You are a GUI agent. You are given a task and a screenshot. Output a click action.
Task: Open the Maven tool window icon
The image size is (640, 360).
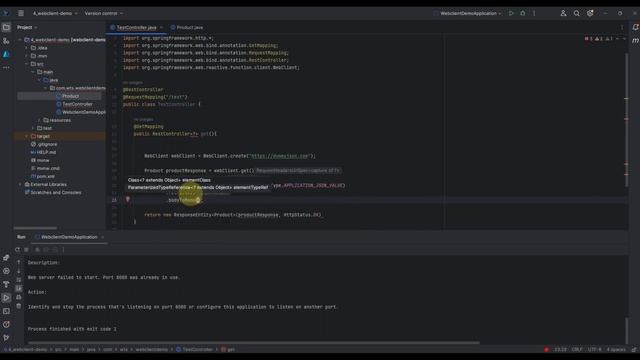tap(635, 40)
